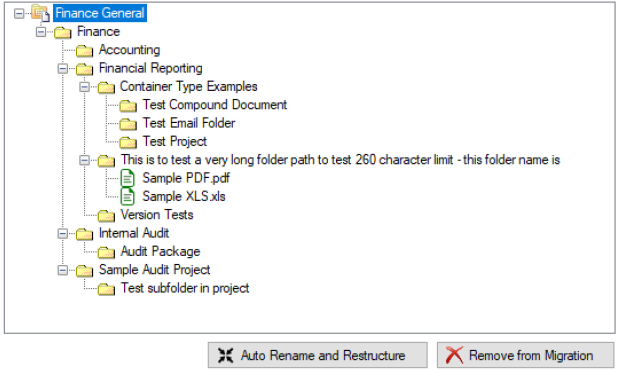Viewport: 621px width, 370px height.
Task: Click Auto Rename and Restructure button
Action: [x=318, y=355]
